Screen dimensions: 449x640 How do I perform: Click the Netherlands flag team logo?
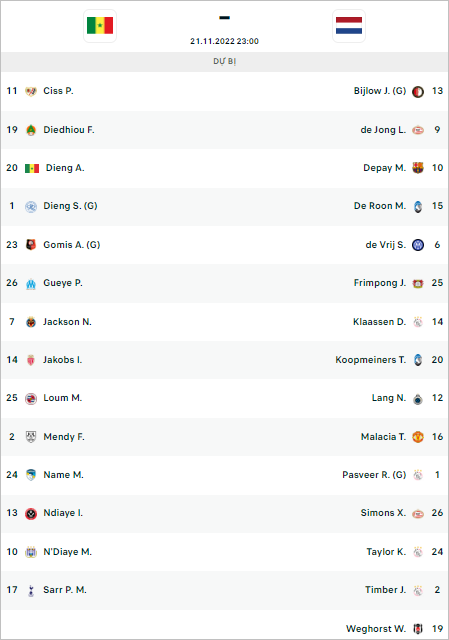pos(349,26)
